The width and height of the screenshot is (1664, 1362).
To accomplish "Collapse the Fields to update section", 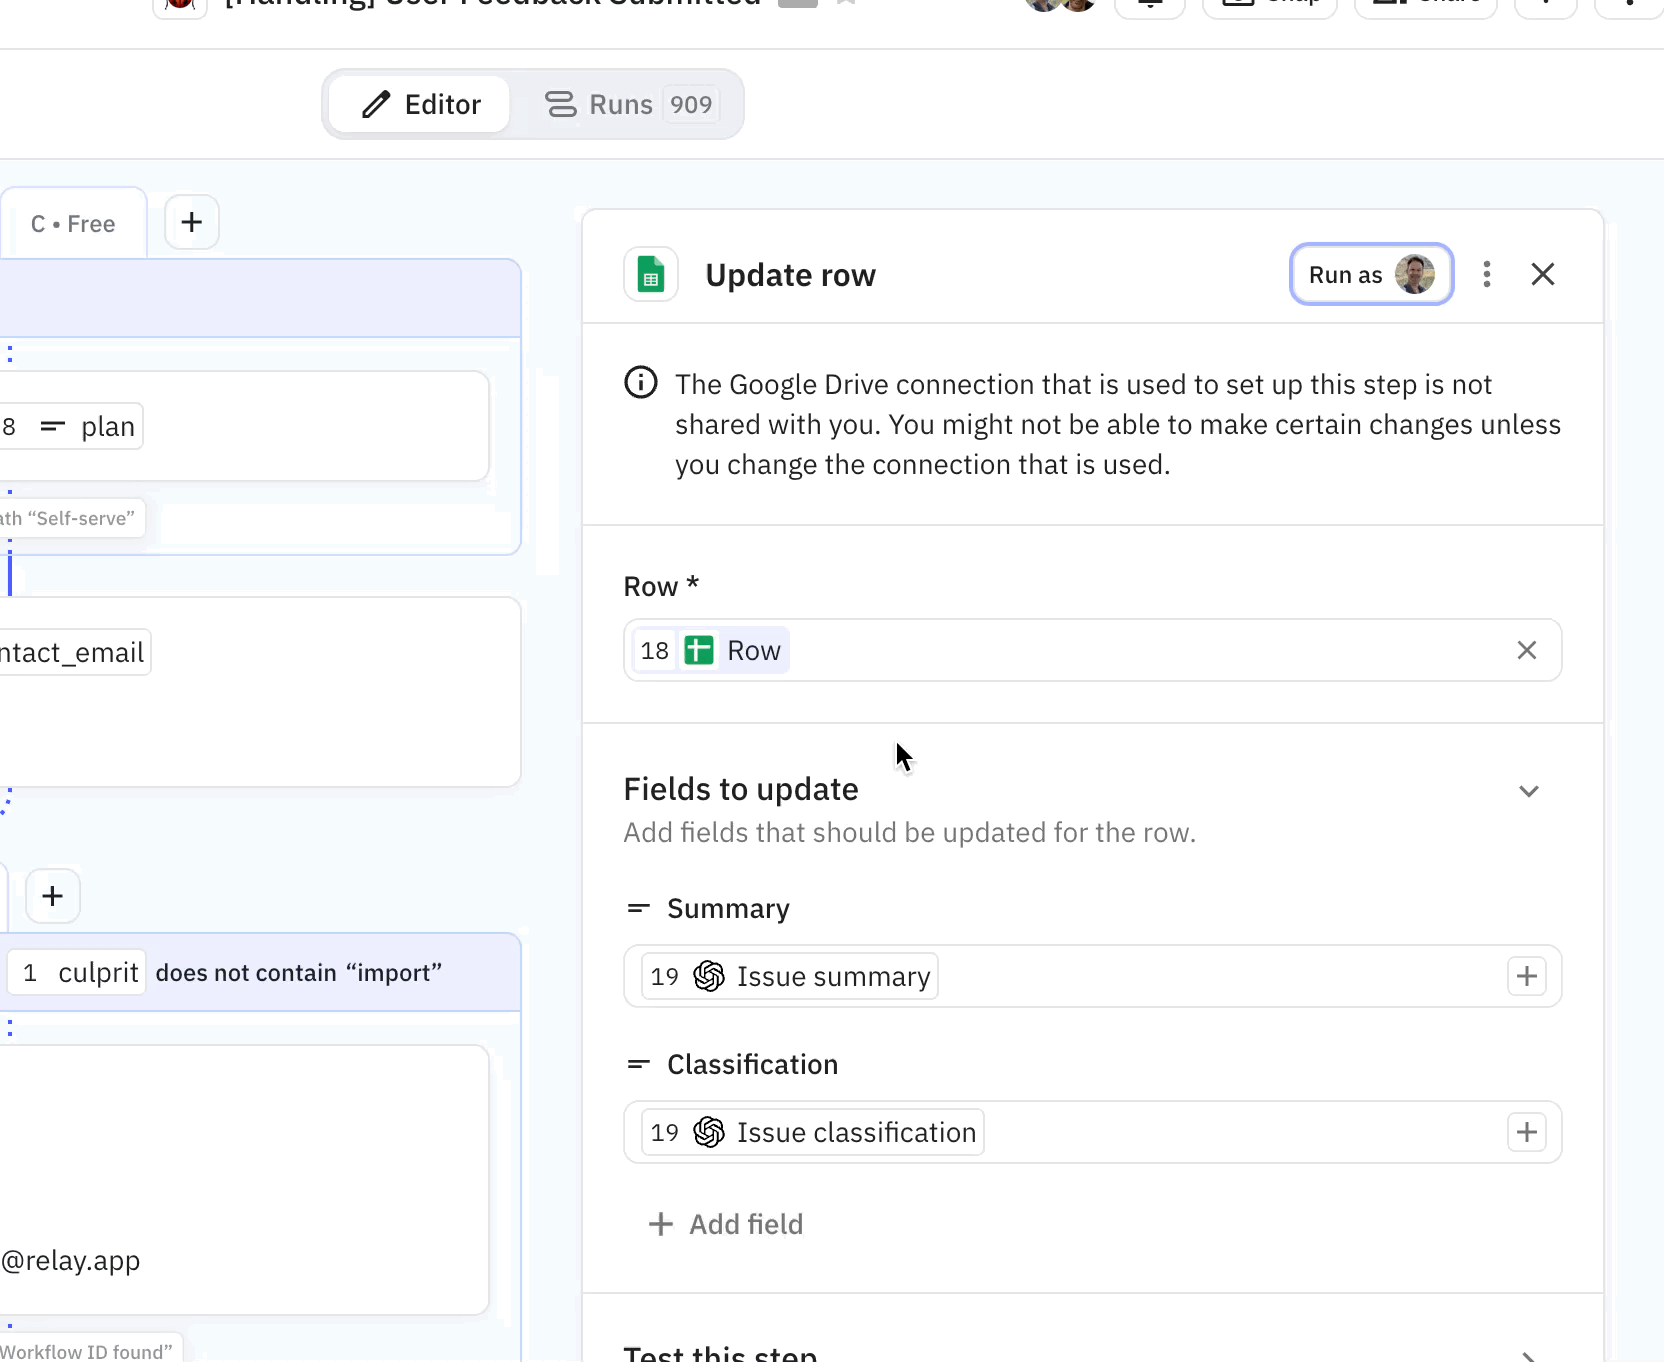I will click(1528, 791).
